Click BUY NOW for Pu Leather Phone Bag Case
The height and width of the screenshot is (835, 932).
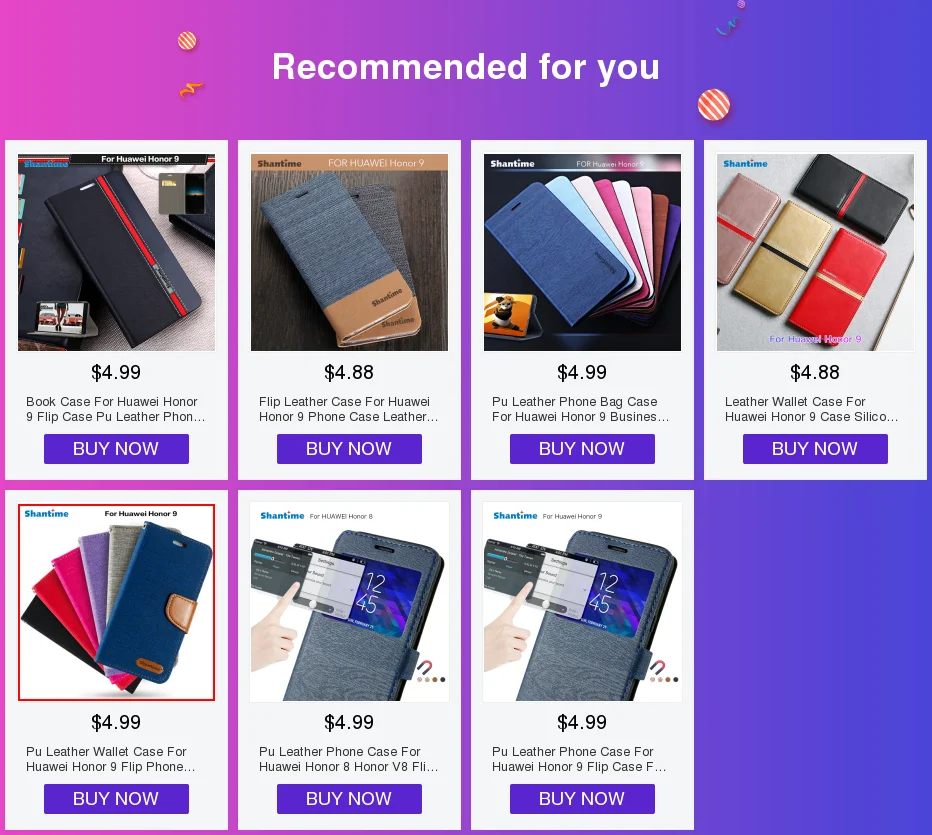(x=582, y=449)
